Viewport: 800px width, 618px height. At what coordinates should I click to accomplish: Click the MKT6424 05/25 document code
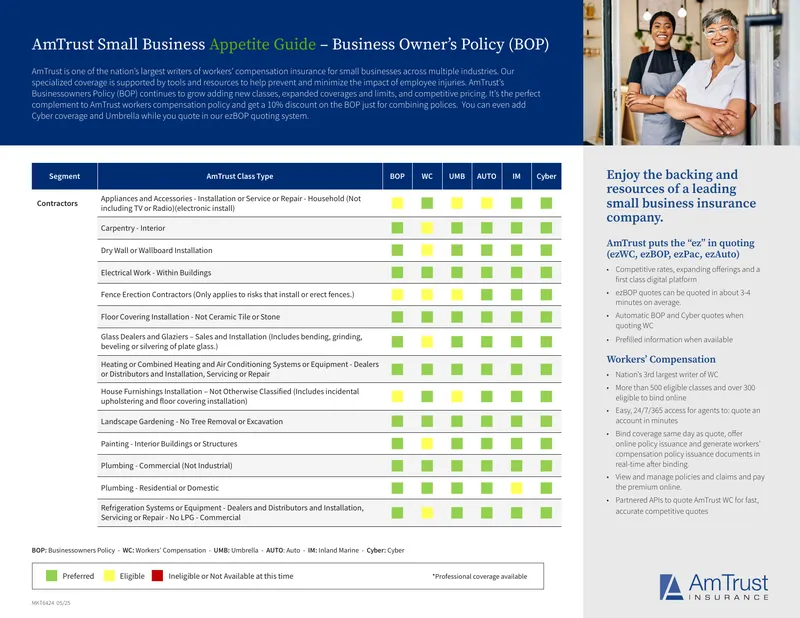[x=51, y=603]
